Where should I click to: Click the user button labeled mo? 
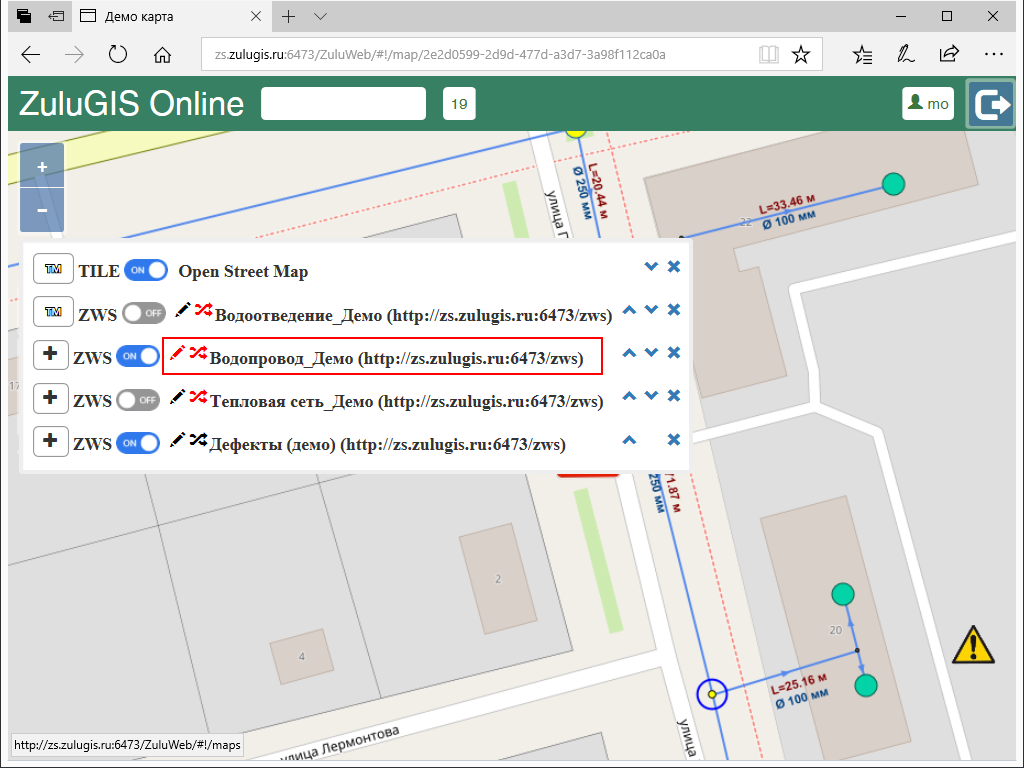[927, 104]
